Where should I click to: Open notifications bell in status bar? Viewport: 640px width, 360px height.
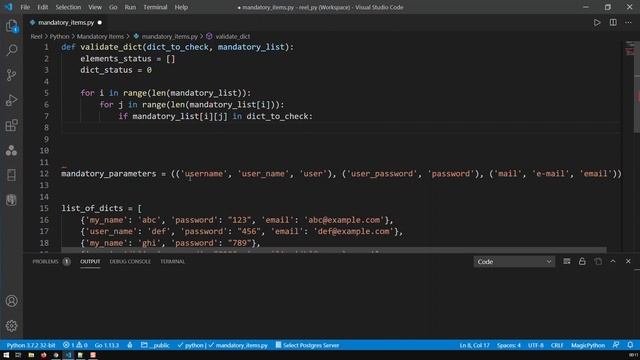(x=630, y=345)
